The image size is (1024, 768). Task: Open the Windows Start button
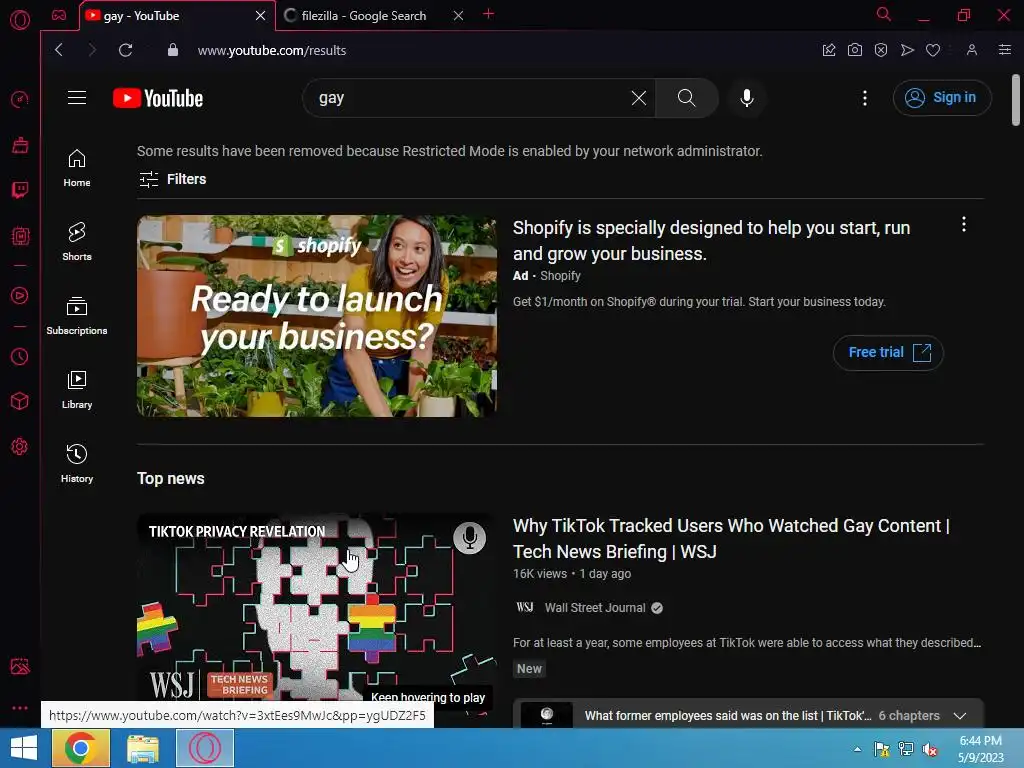click(24, 748)
